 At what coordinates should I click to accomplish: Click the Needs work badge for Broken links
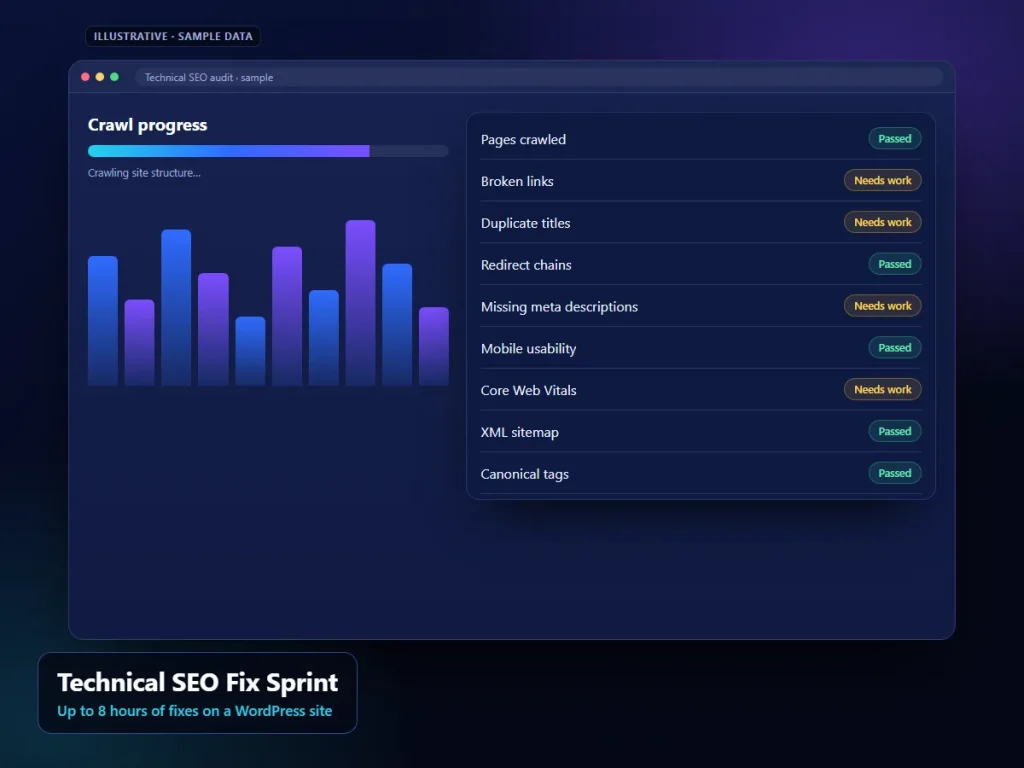click(883, 180)
